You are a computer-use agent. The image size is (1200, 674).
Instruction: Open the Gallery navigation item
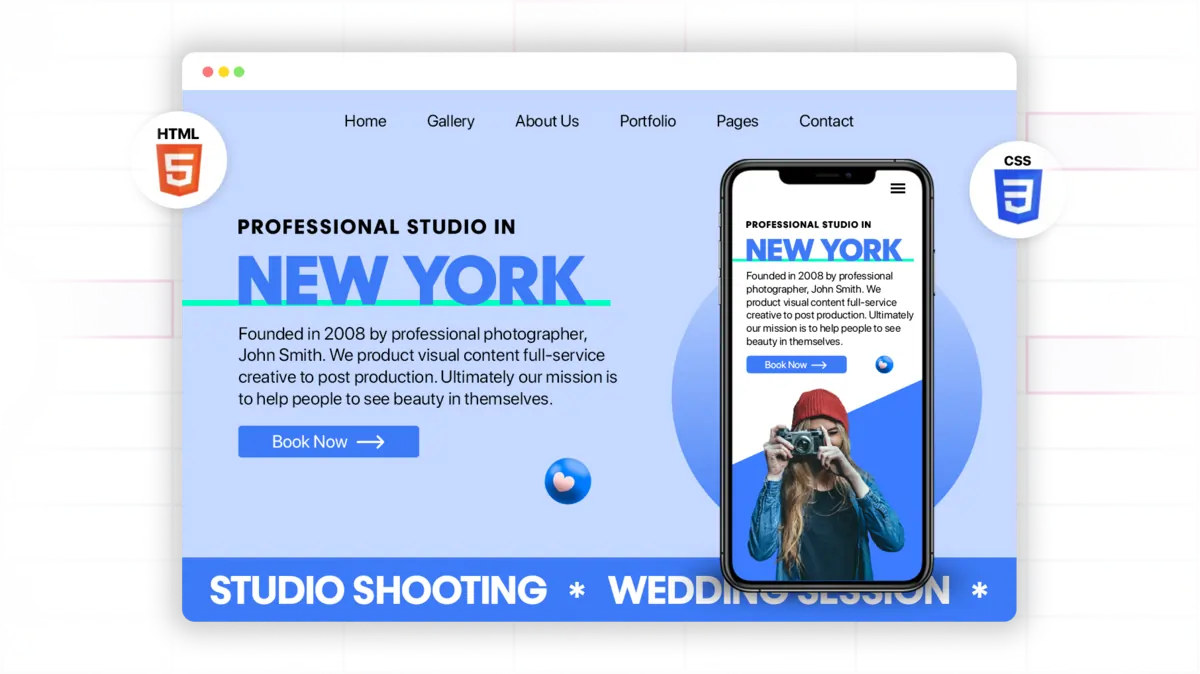click(450, 121)
